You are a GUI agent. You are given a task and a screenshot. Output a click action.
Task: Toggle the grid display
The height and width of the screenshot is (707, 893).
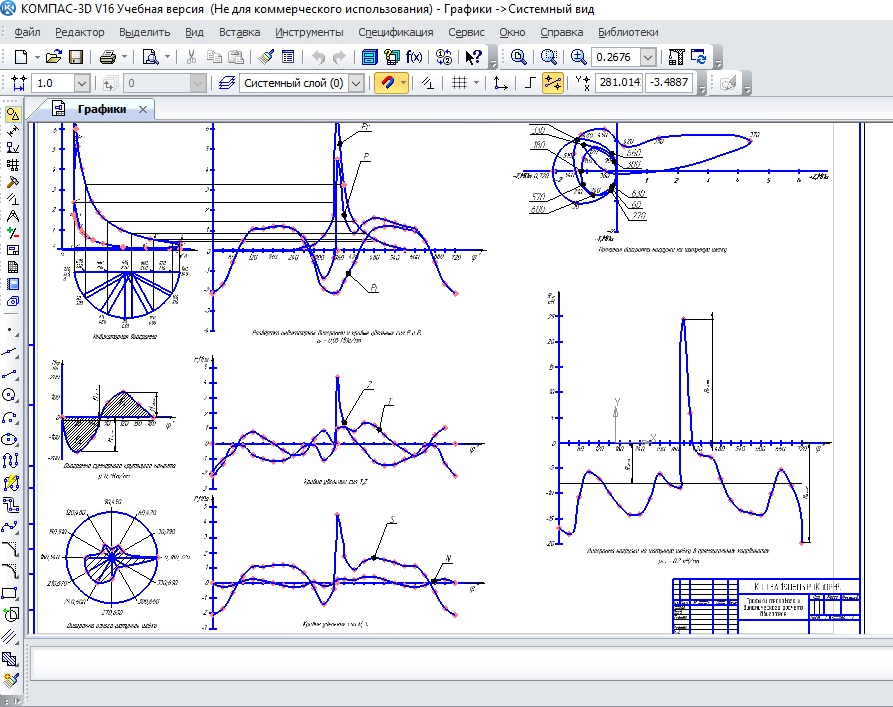click(459, 83)
